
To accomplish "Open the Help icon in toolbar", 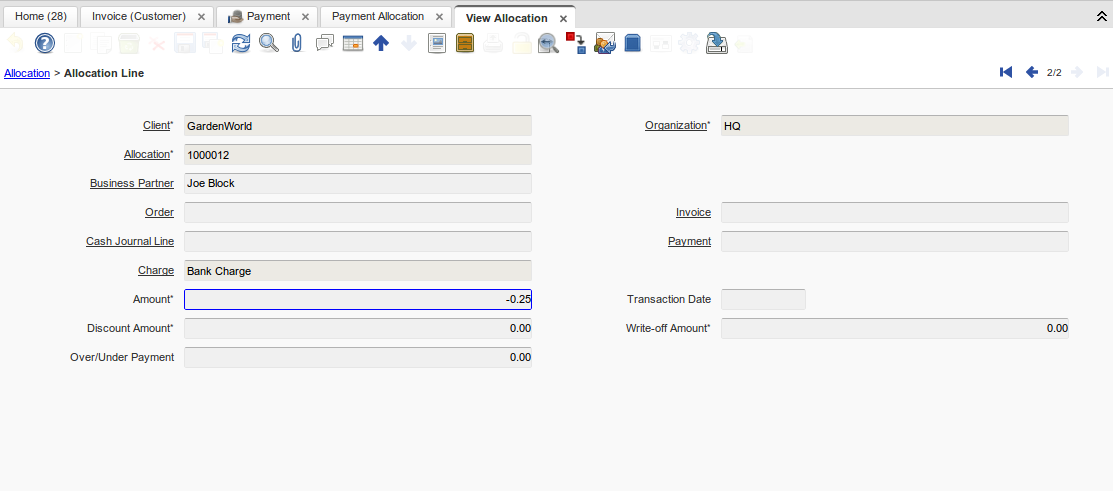I will pyautogui.click(x=44, y=43).
